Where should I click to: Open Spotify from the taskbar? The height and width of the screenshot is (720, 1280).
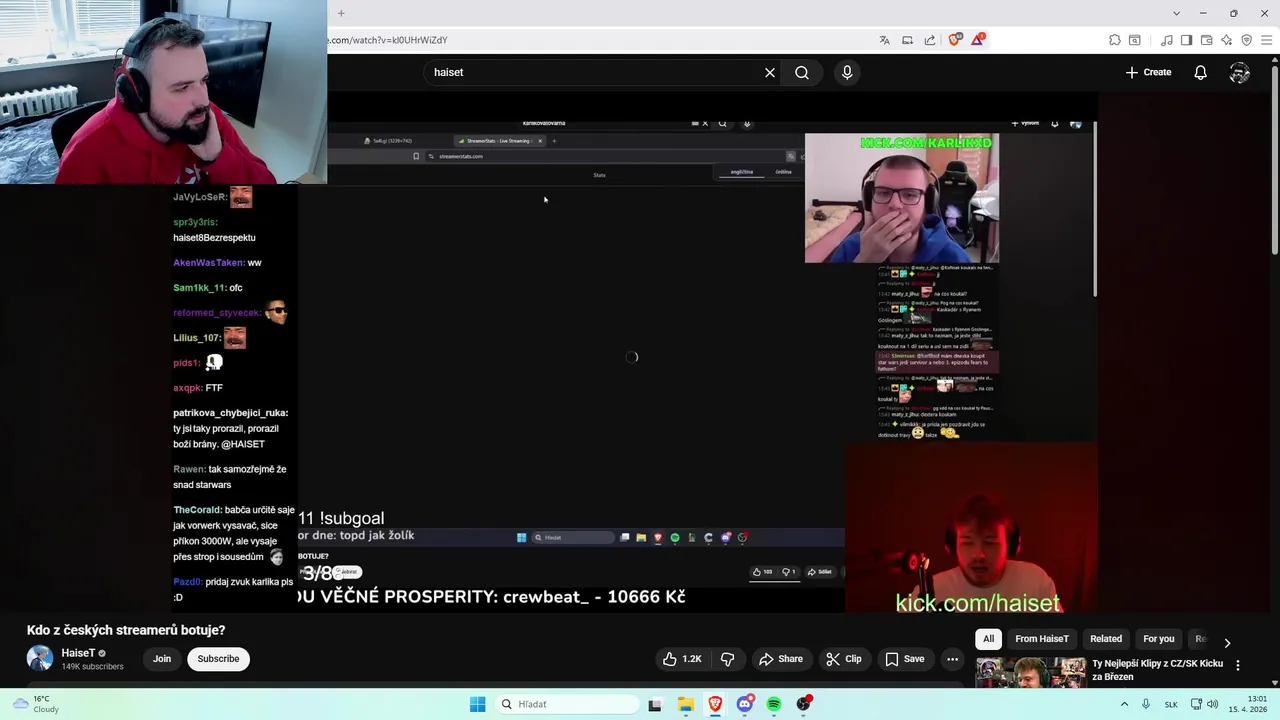774,704
